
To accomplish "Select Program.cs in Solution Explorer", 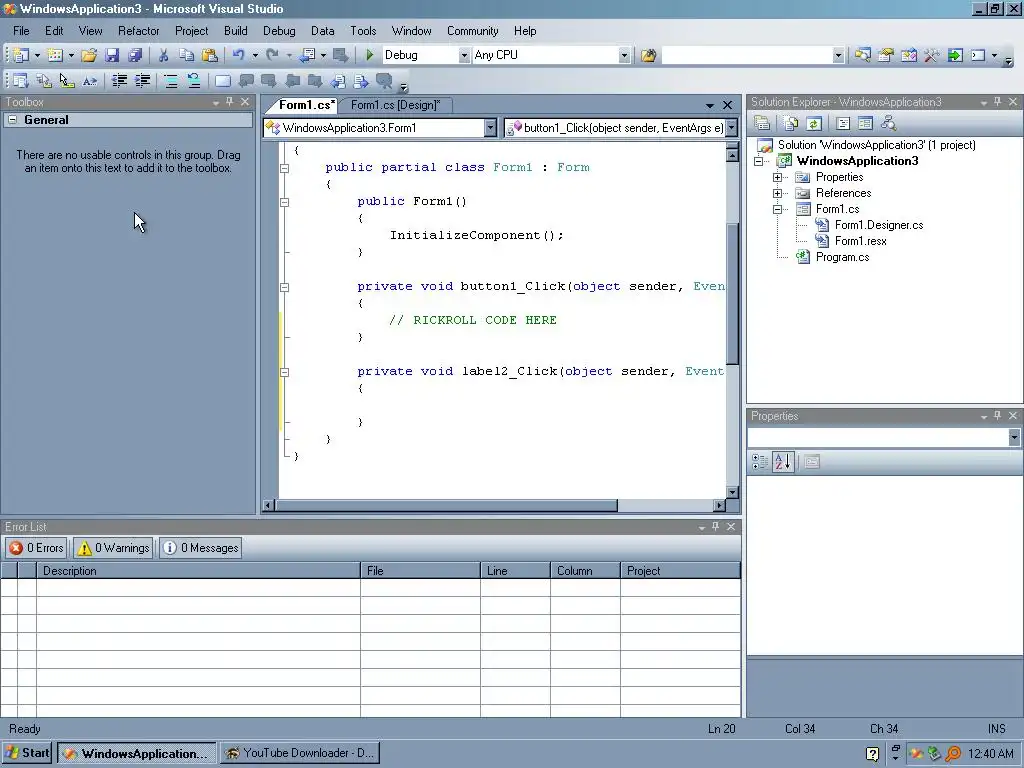I will (842, 257).
